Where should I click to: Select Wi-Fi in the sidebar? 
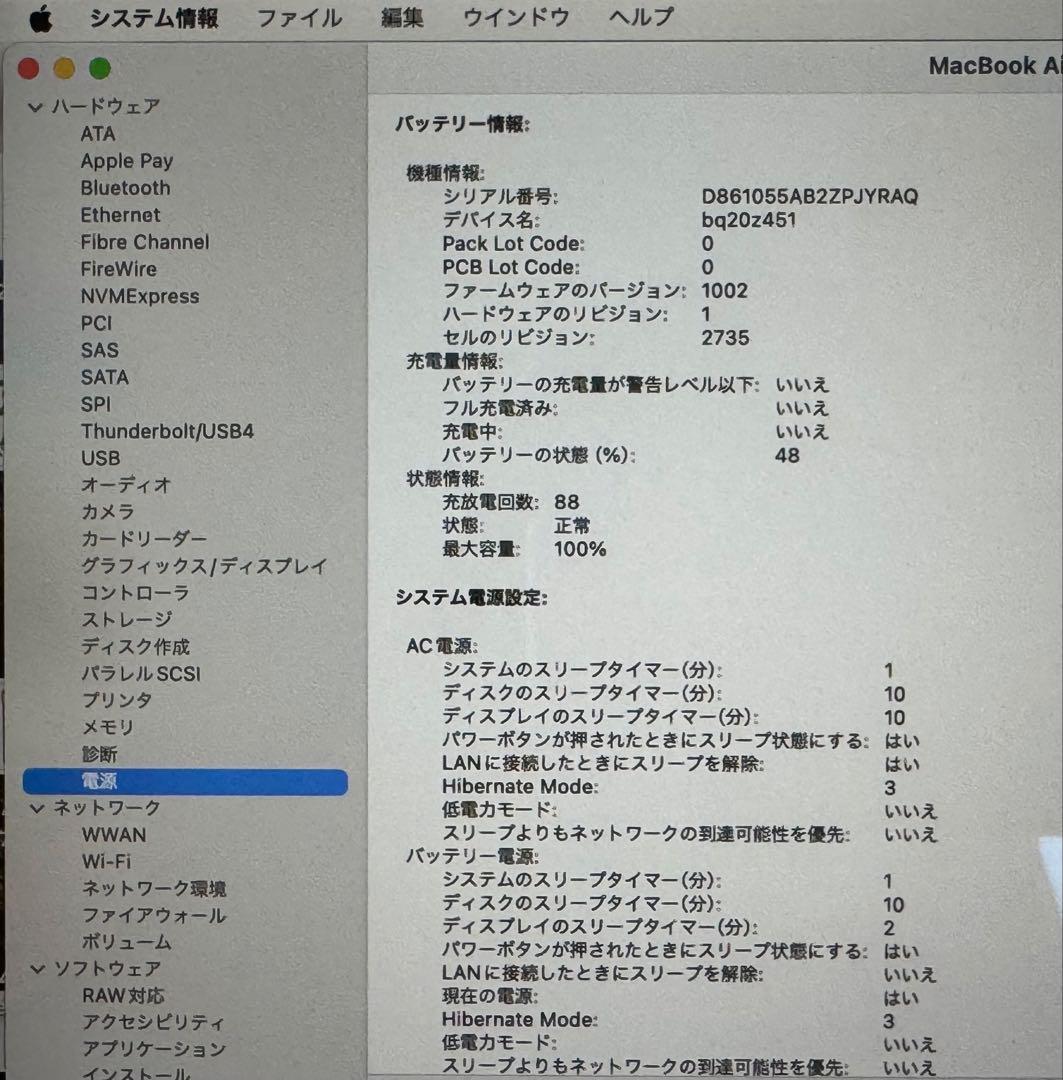107,862
